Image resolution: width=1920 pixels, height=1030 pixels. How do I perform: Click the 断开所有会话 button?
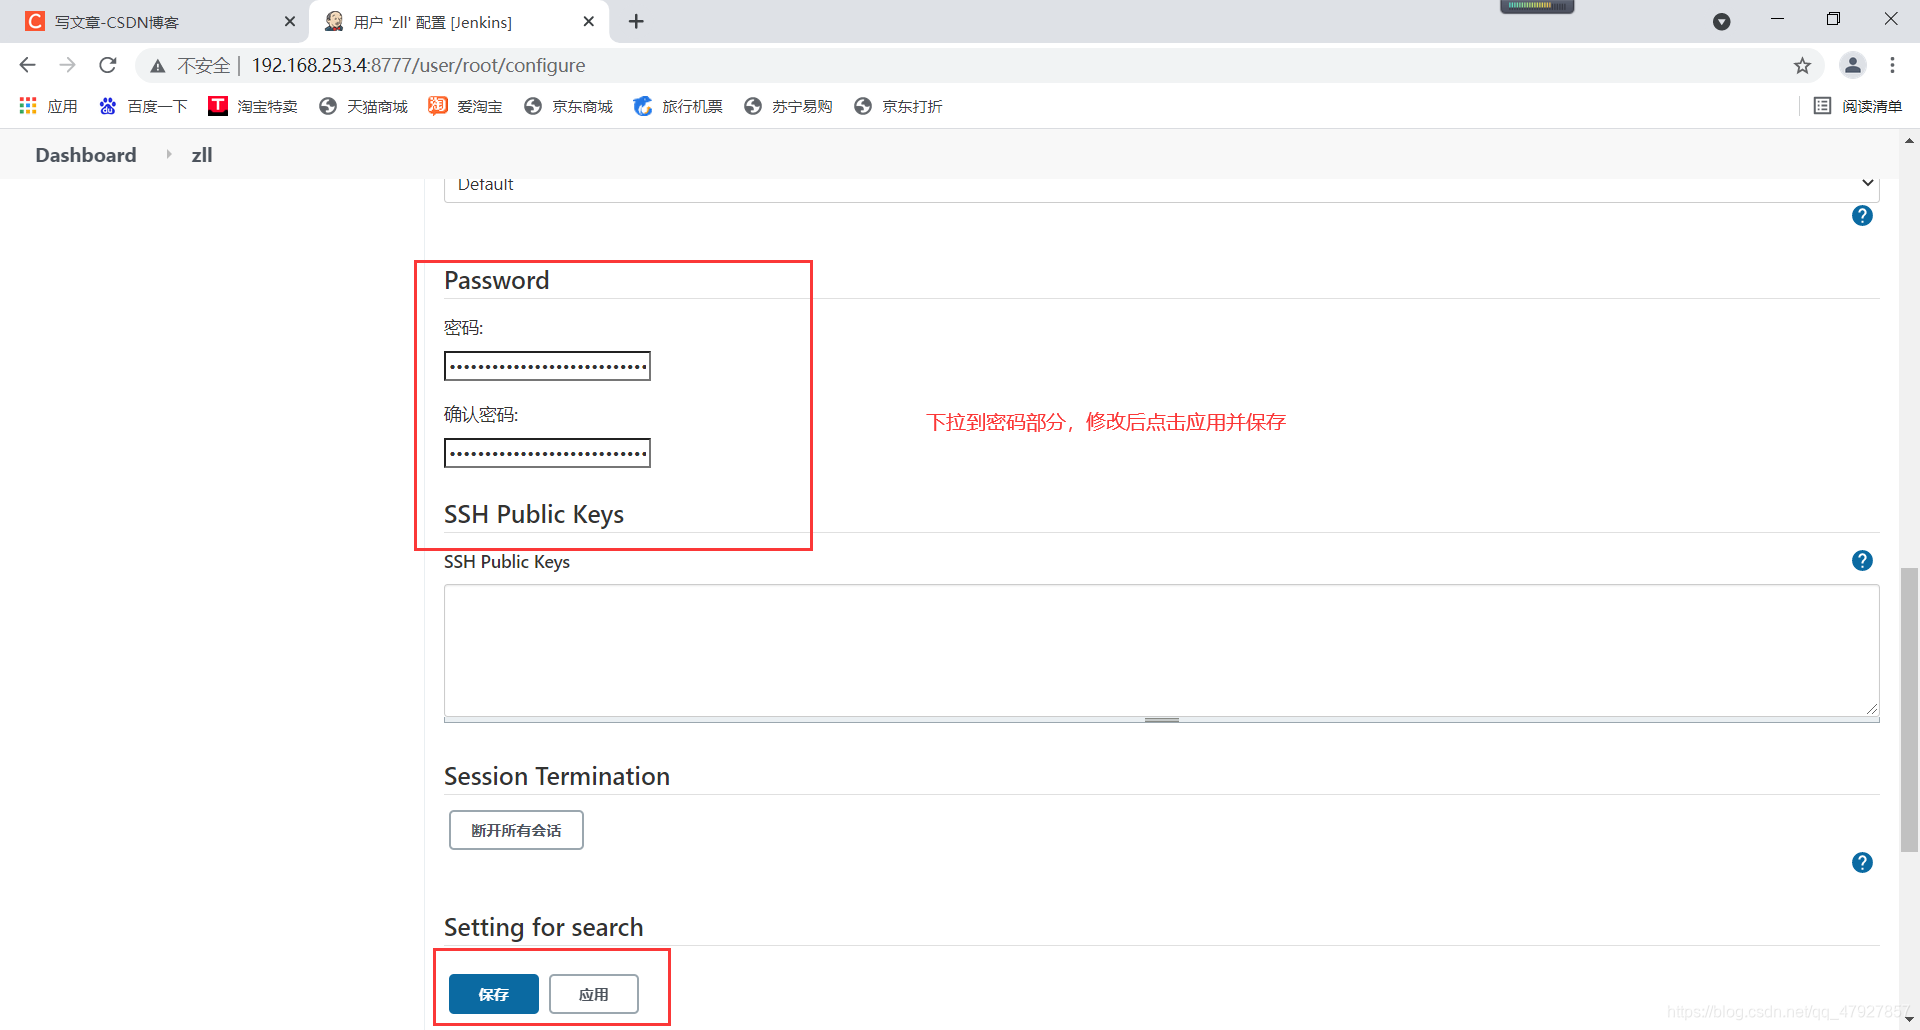pos(516,830)
